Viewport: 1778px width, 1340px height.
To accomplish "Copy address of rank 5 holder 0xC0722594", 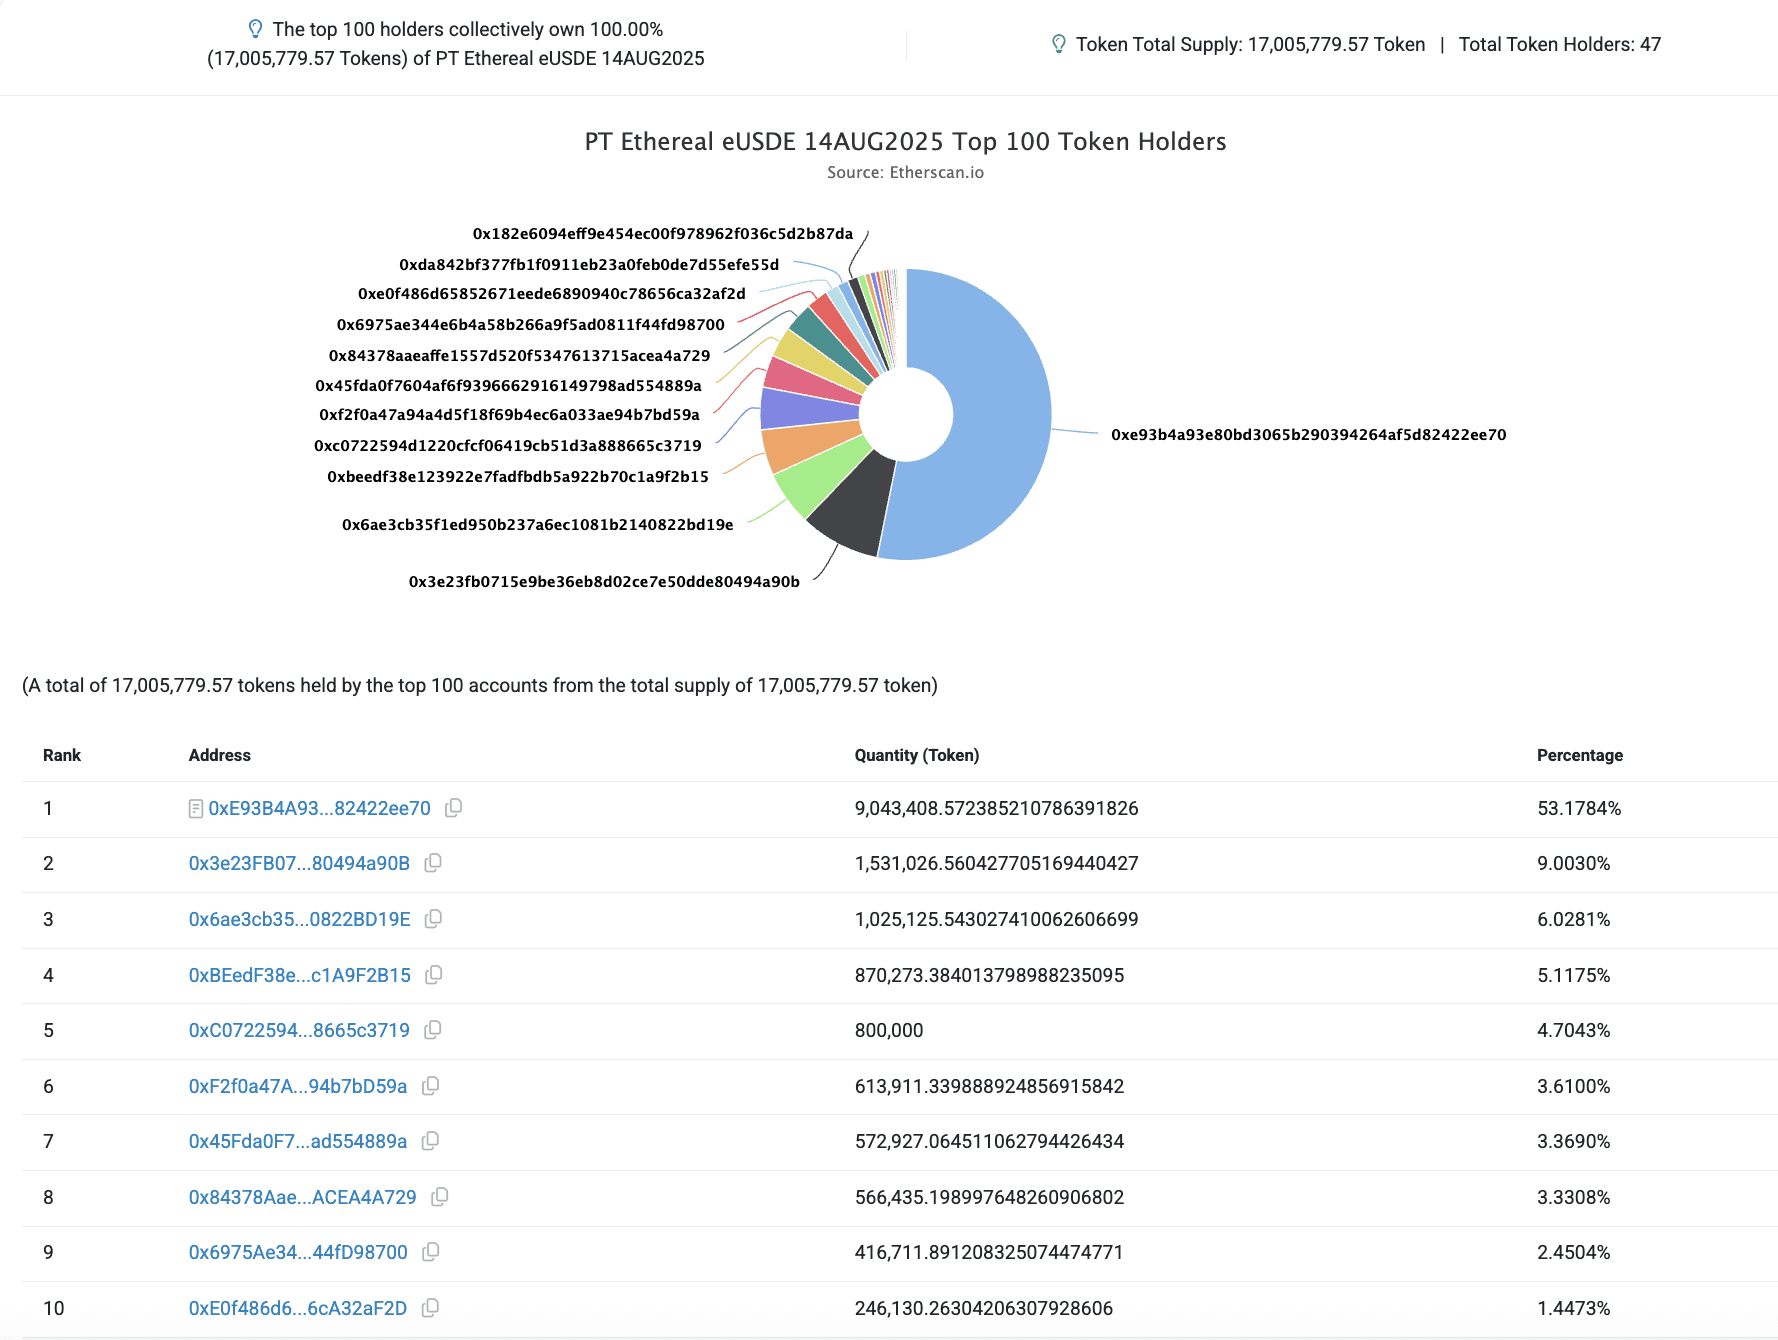I will [433, 1030].
